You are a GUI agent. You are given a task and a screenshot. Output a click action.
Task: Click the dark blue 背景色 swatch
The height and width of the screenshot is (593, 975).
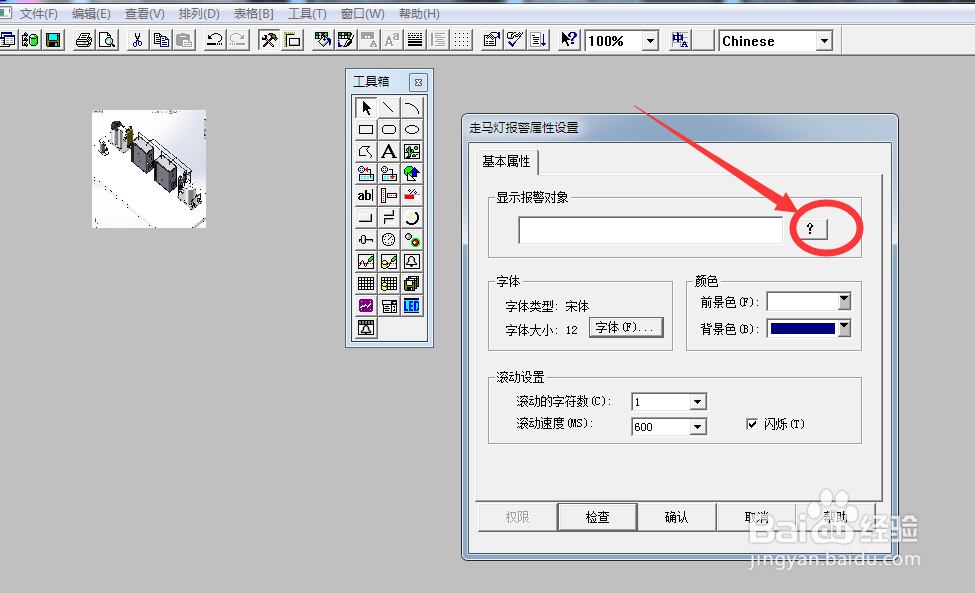point(803,328)
